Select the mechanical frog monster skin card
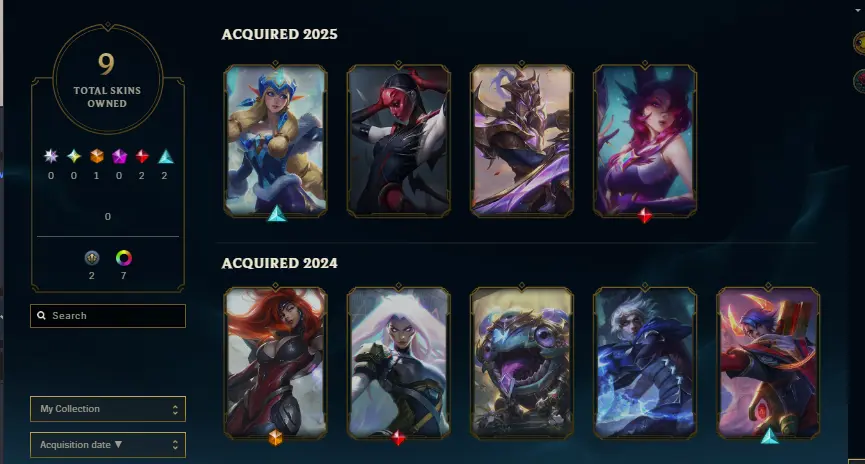865x464 pixels. [522, 362]
